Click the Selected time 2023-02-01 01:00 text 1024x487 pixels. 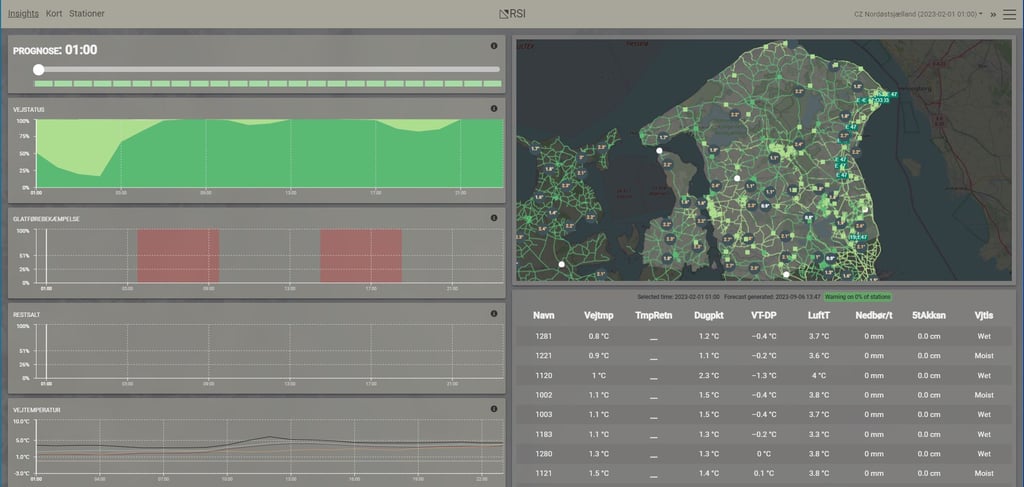coord(679,297)
